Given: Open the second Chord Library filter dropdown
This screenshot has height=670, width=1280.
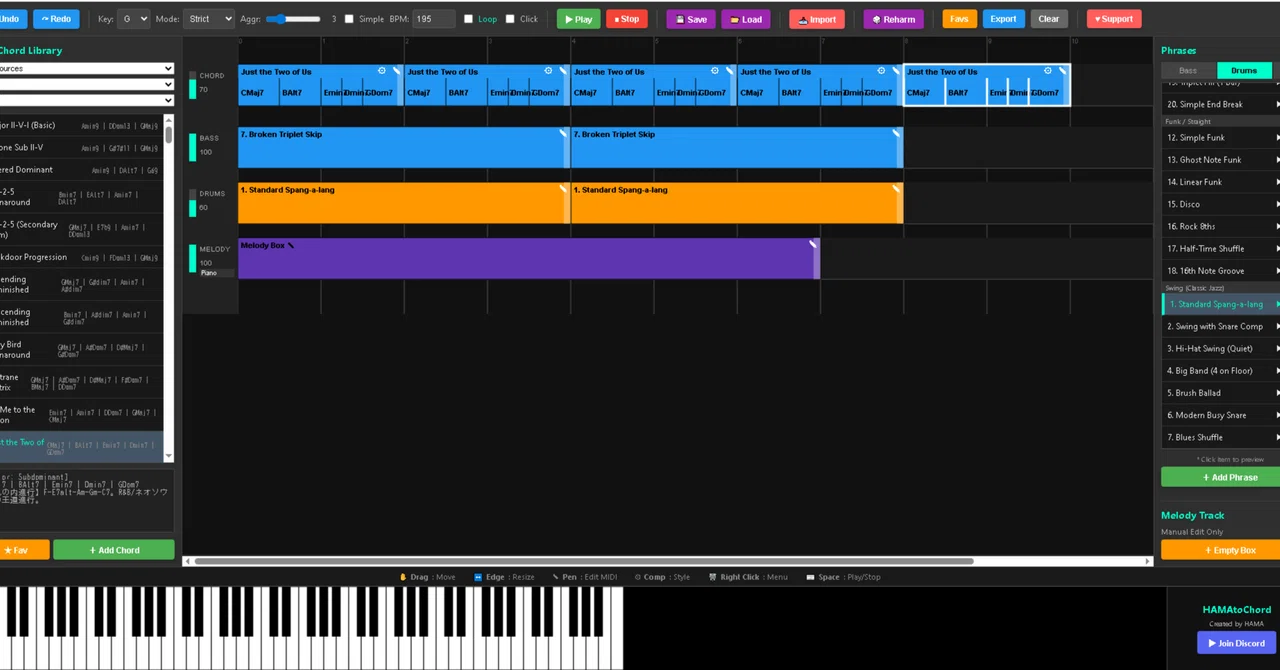Looking at the screenshot, I should point(86,84).
